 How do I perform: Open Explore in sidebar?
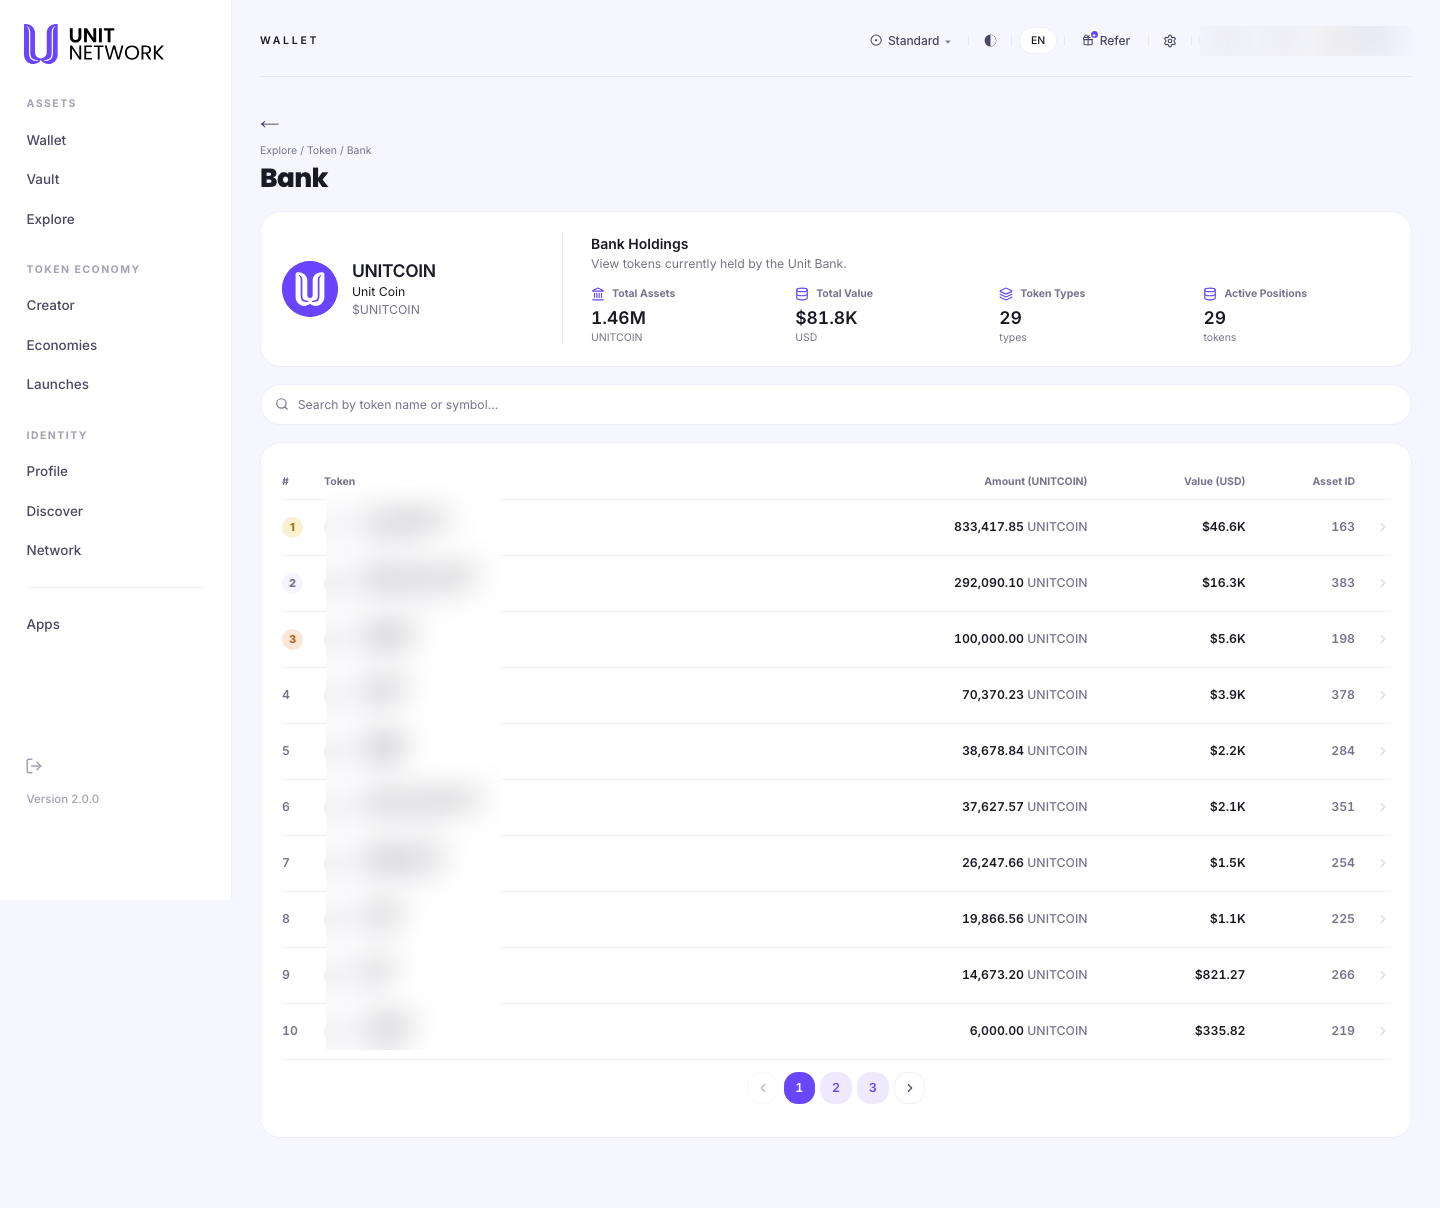[x=50, y=220]
